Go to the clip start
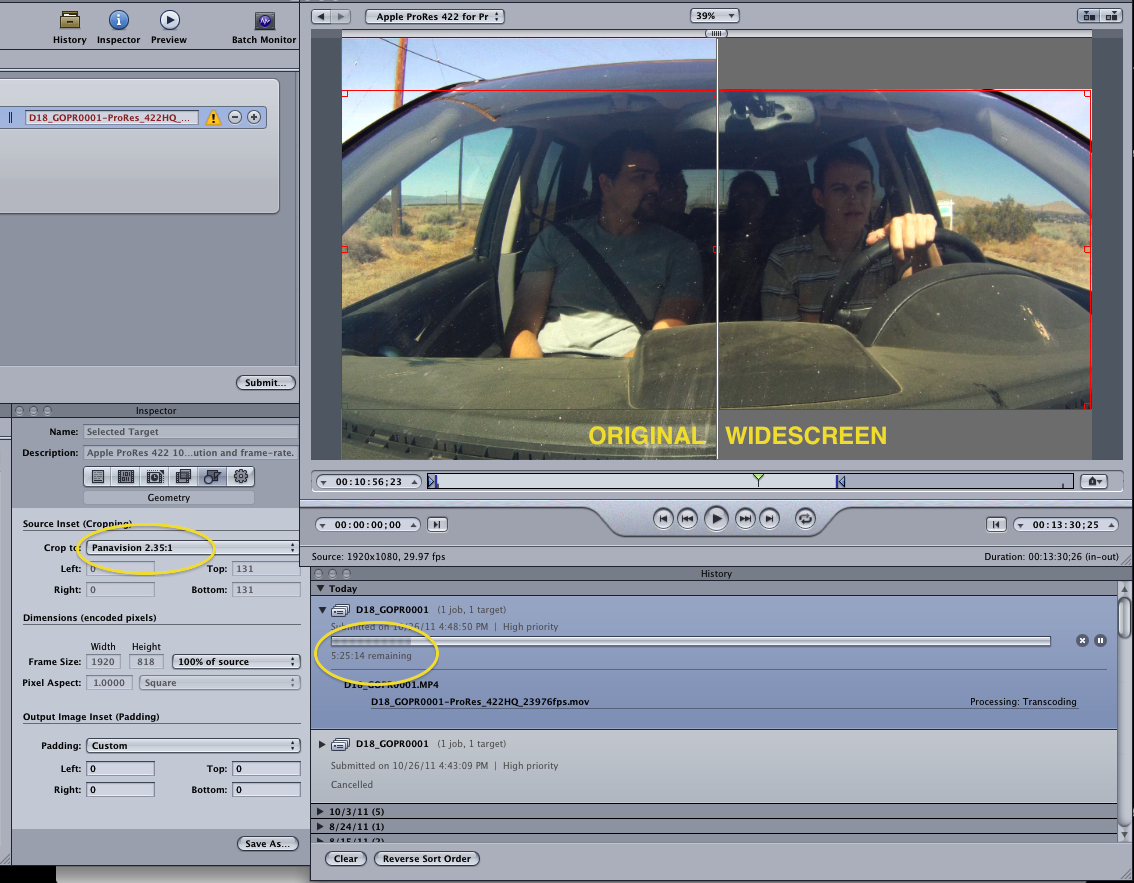Screen dimensions: 1134x883 coord(663,519)
